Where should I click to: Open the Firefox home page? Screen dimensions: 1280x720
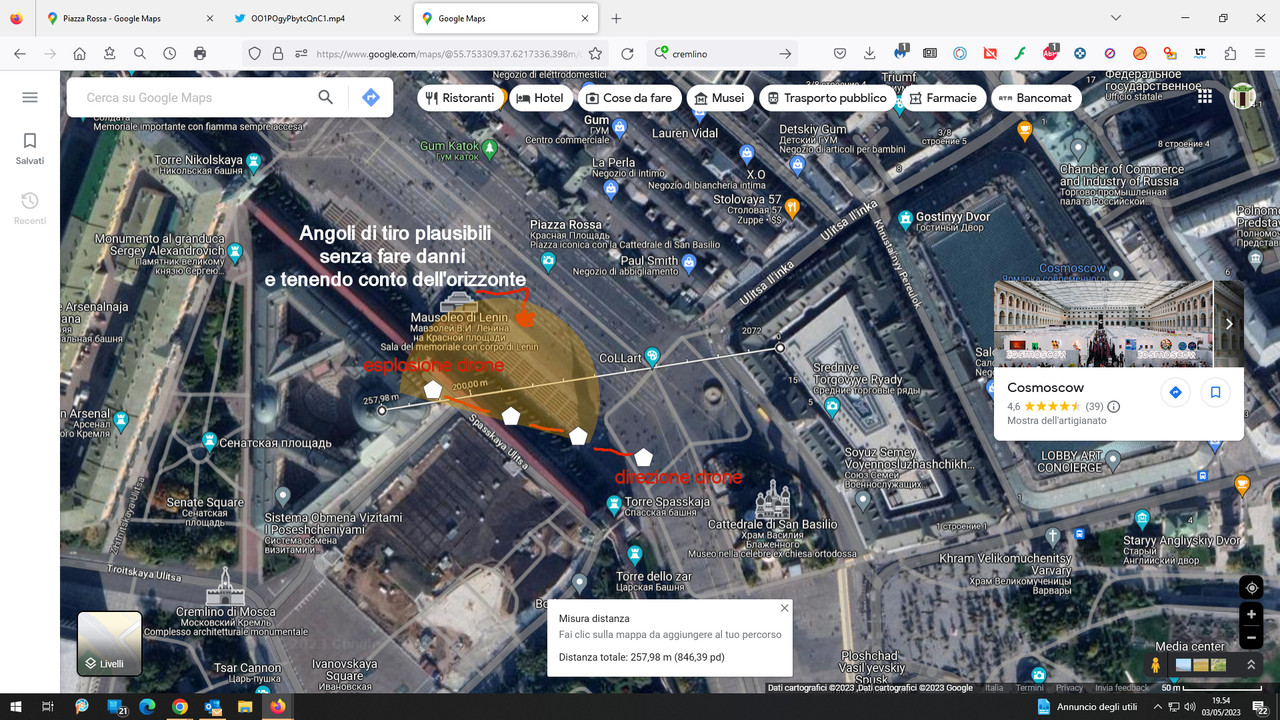[79, 54]
